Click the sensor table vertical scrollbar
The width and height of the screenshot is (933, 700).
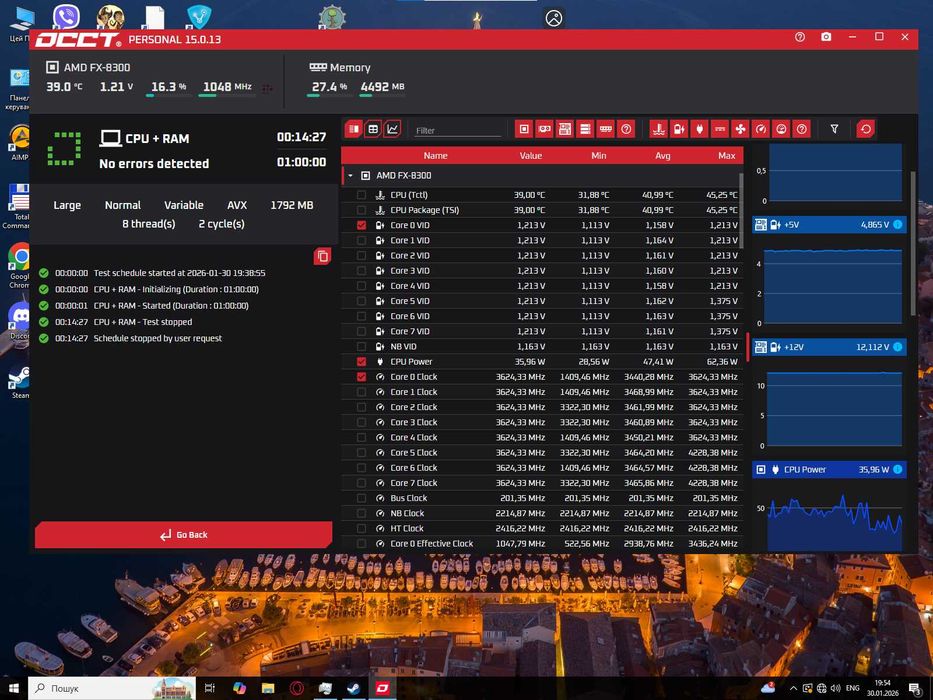click(741, 211)
